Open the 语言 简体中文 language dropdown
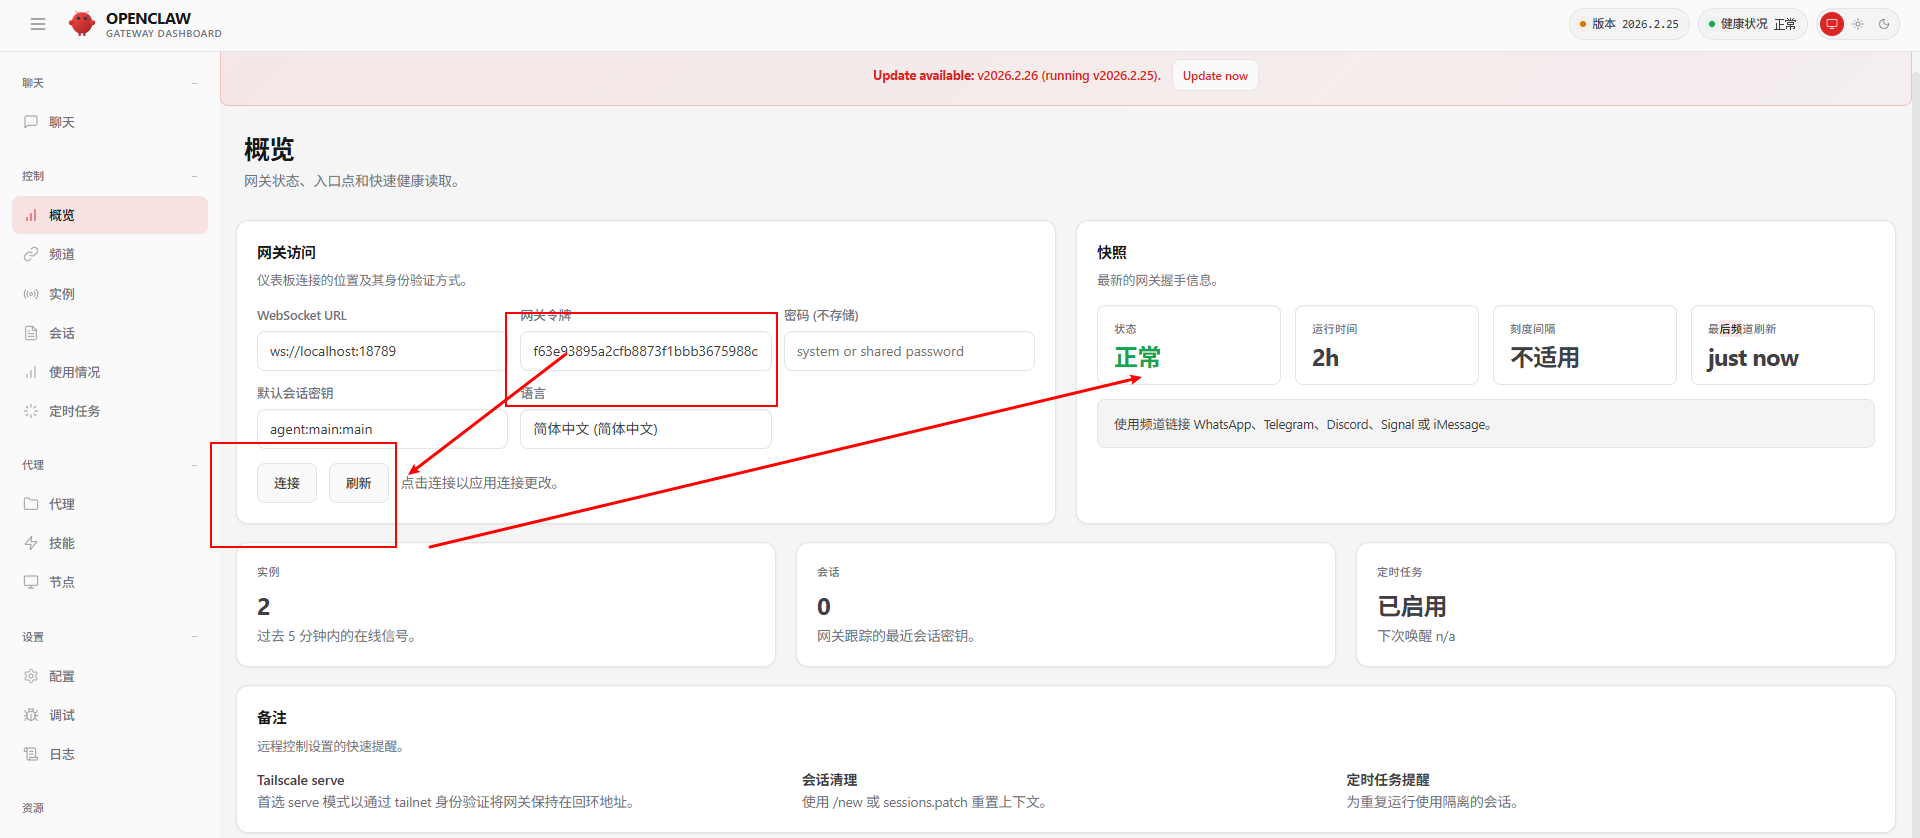 (x=645, y=429)
